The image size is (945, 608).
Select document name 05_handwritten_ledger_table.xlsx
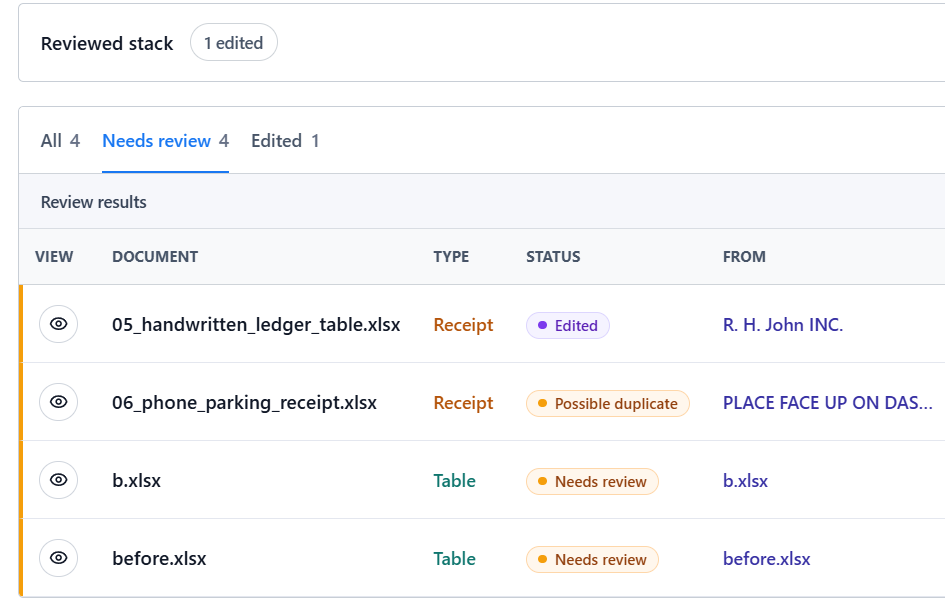[256, 325]
